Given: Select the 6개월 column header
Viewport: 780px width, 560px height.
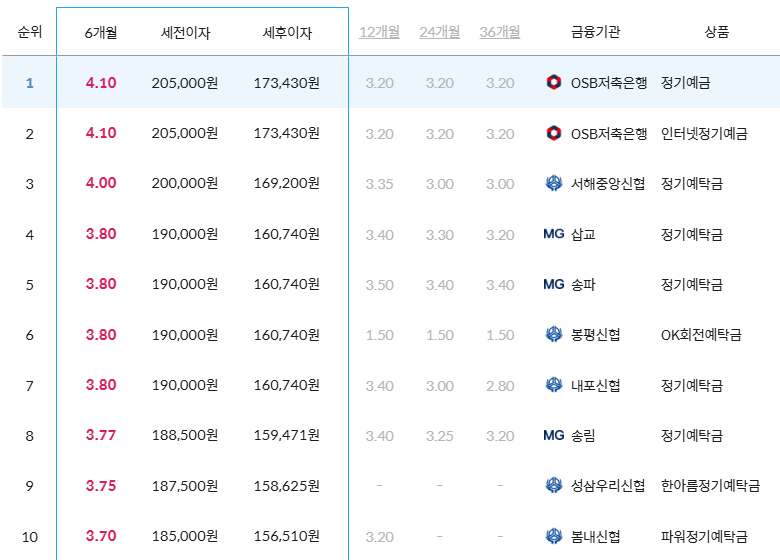Looking at the screenshot, I should tap(101, 33).
